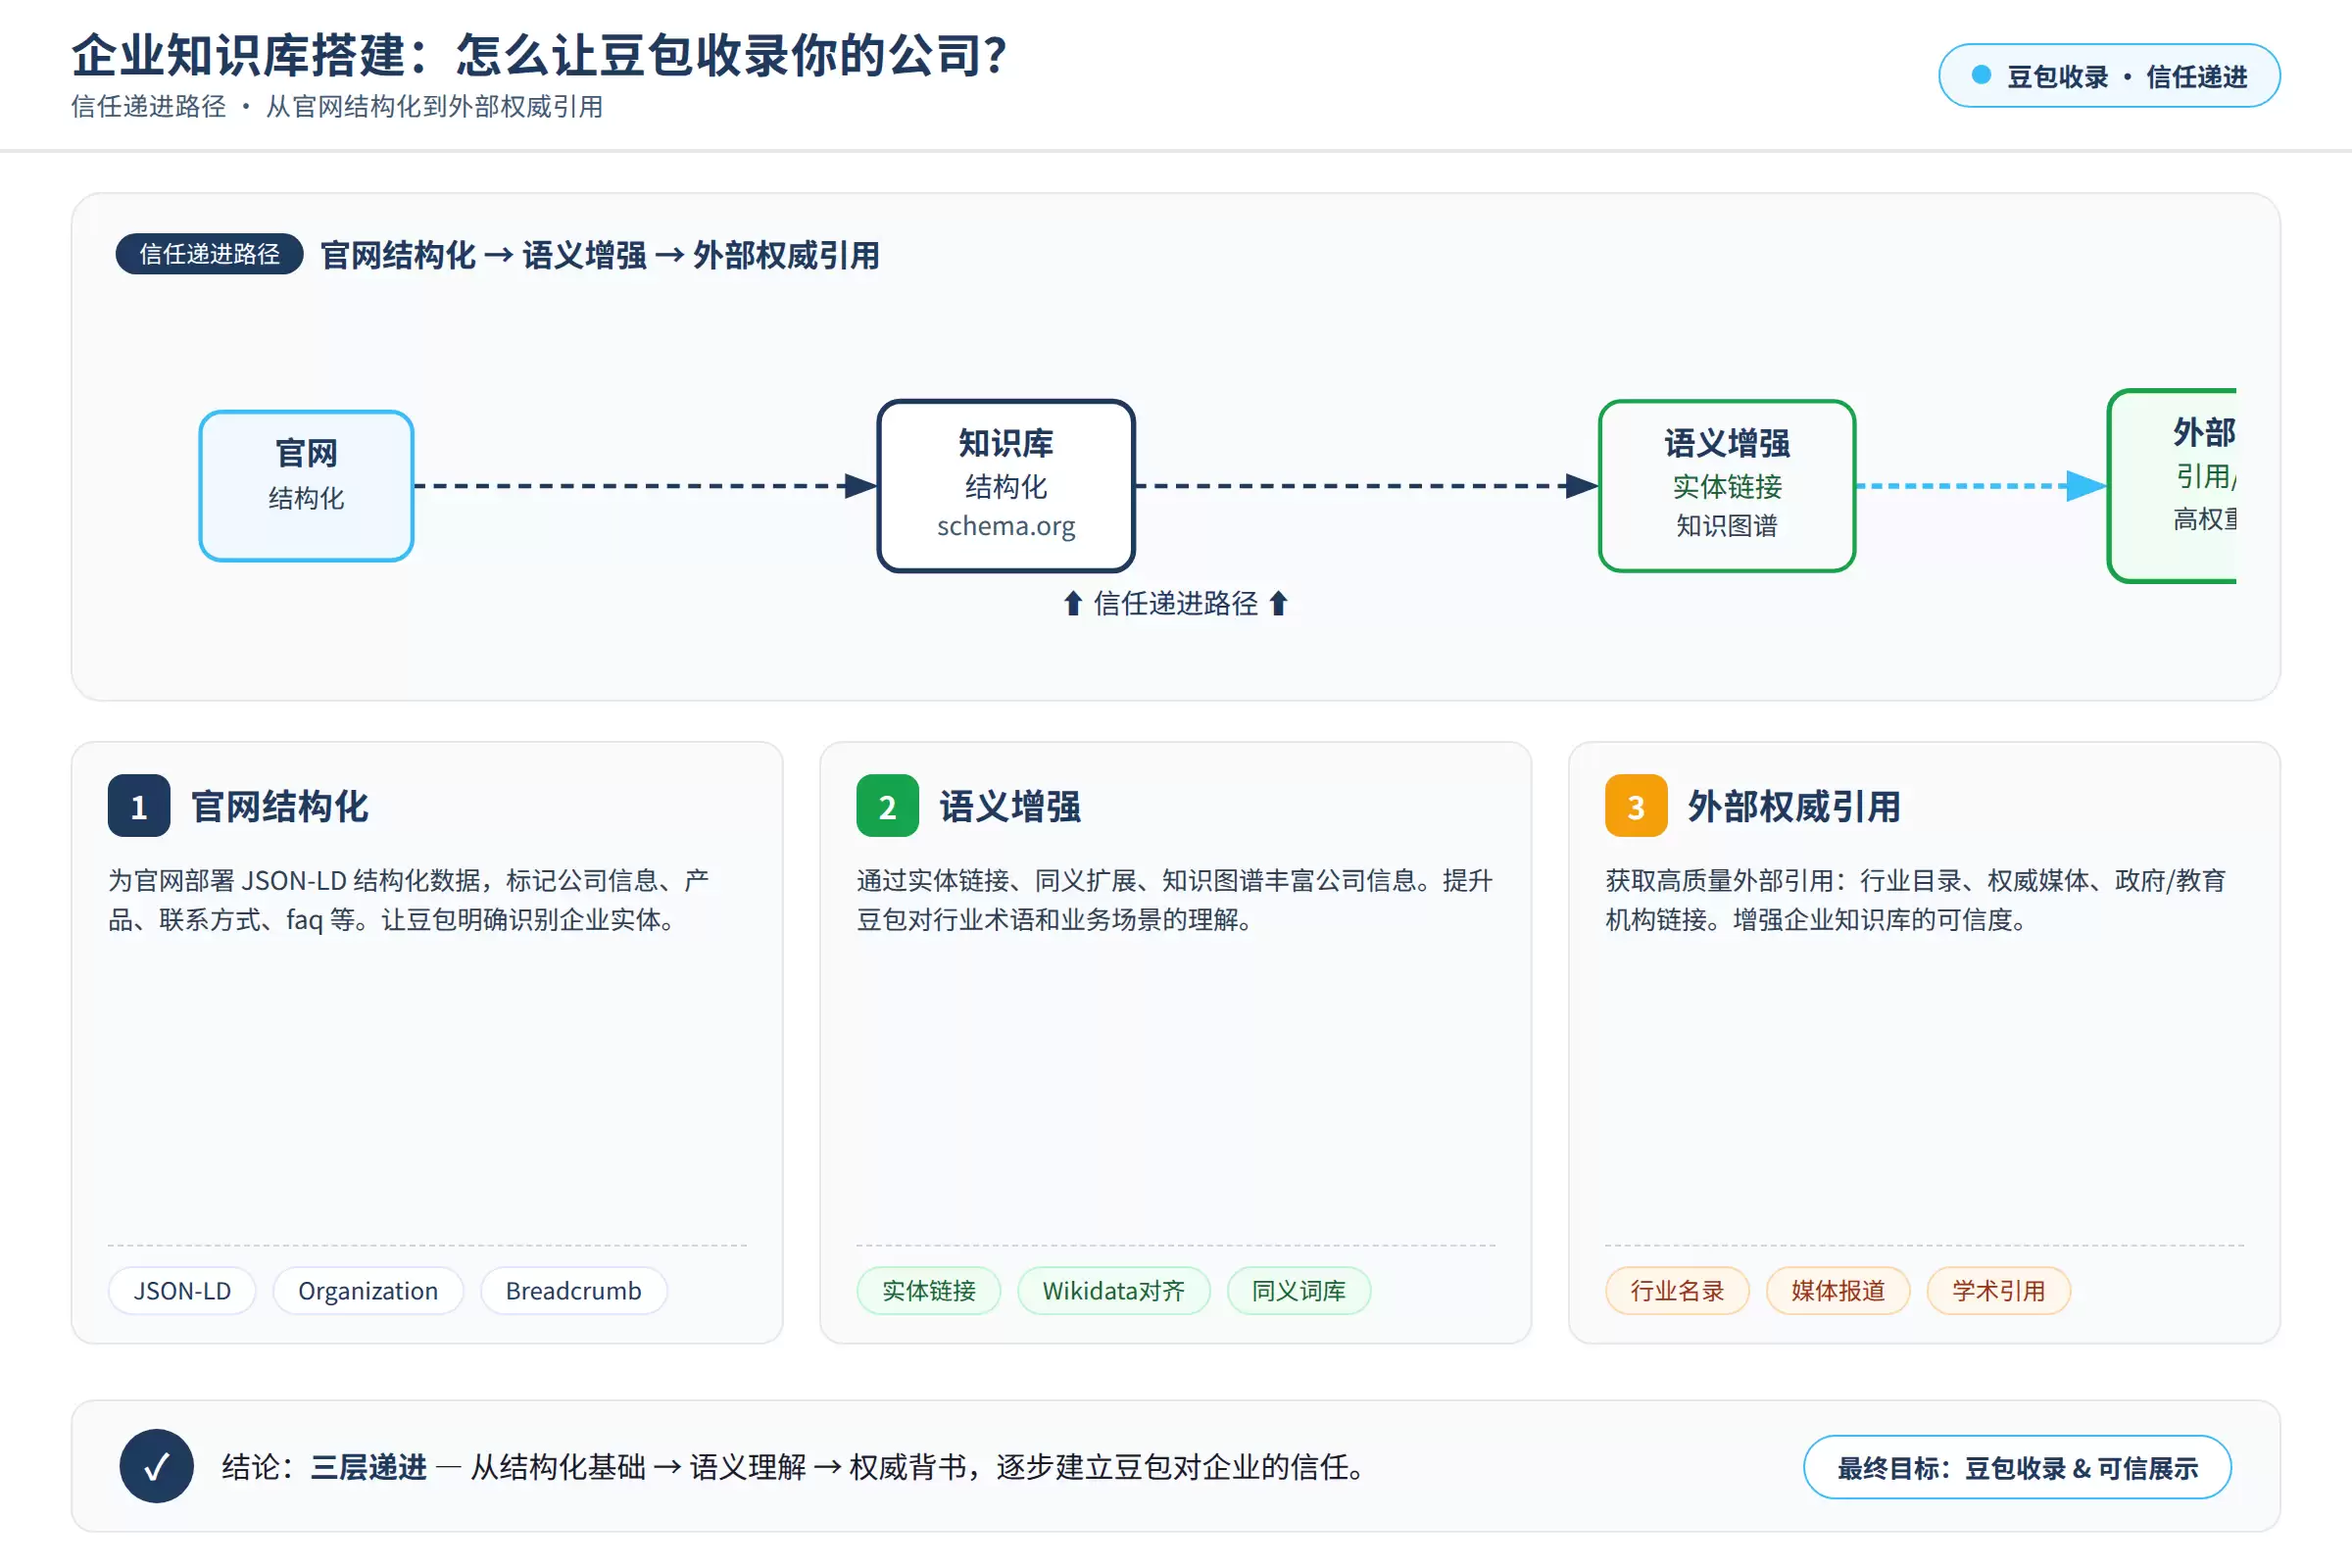Click the 最终目标：豆包收录 & 可信展示 button
2352x1568 pixels.
(2017, 1467)
